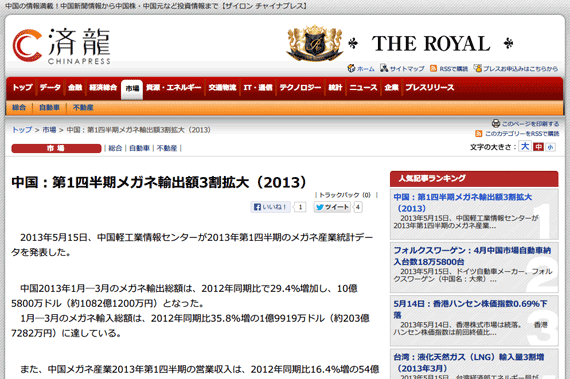Select the トップ menu item
The width and height of the screenshot is (570, 379).
[22, 88]
